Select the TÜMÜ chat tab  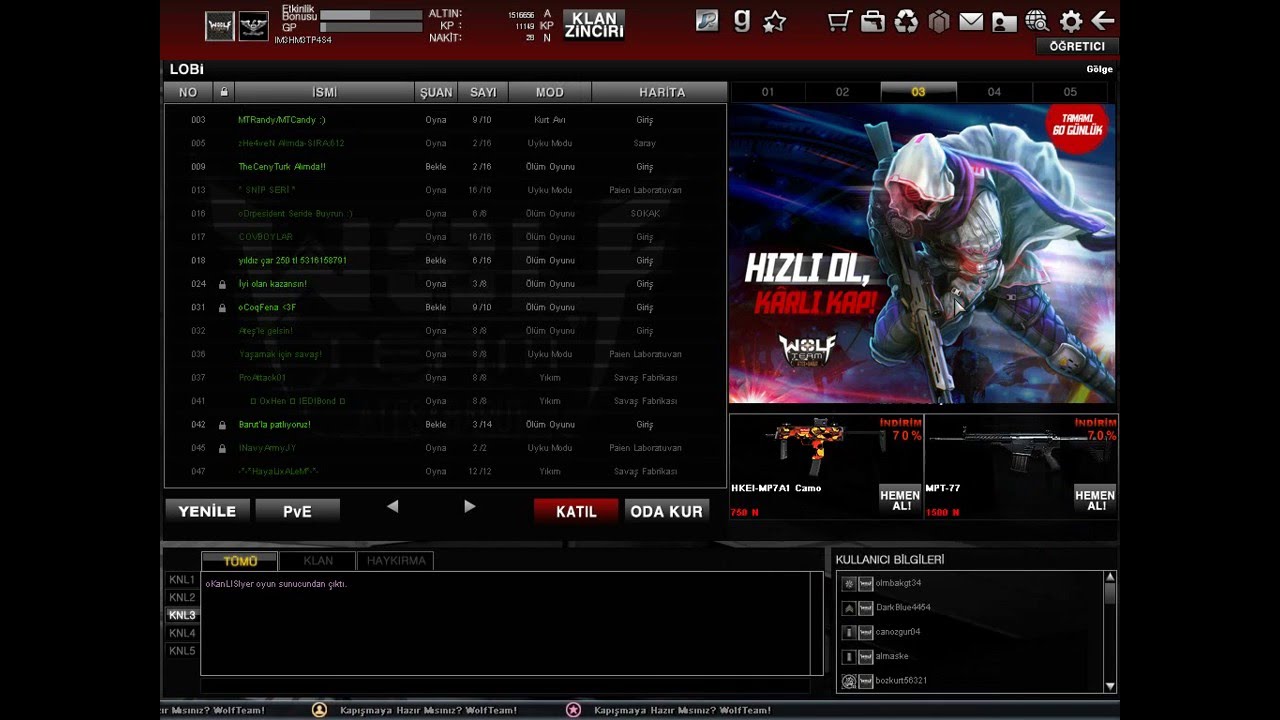coord(240,561)
